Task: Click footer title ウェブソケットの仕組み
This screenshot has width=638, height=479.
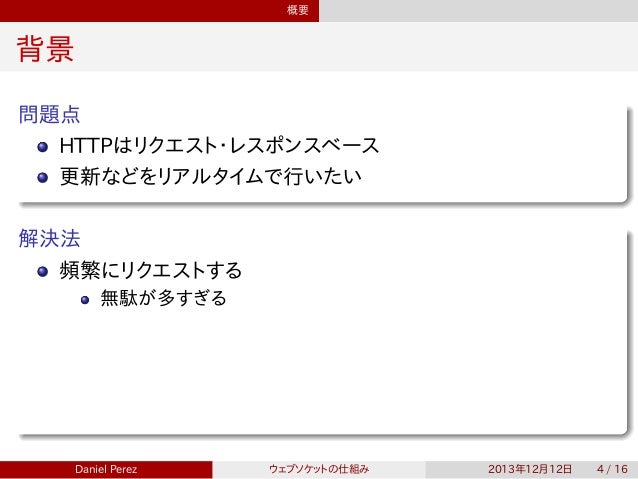Action: click(319, 469)
